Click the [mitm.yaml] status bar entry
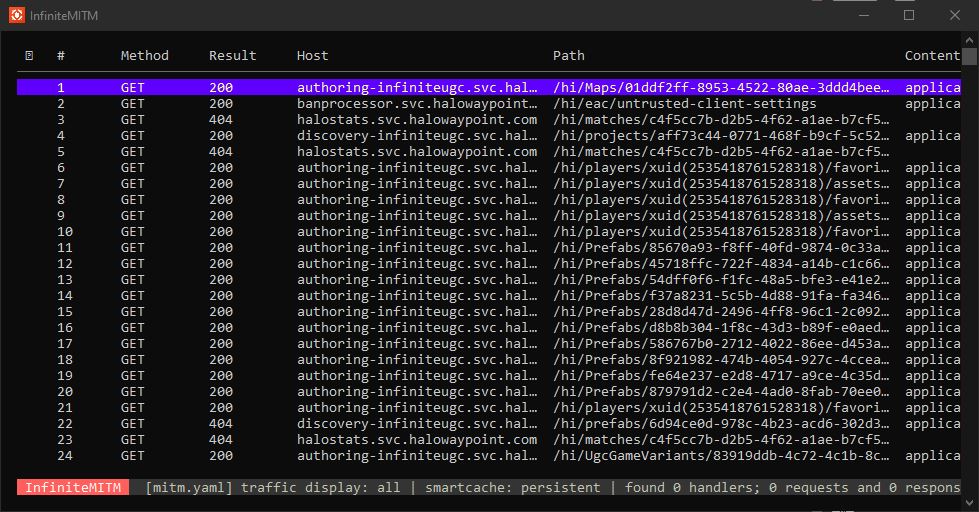 pyautogui.click(x=189, y=488)
